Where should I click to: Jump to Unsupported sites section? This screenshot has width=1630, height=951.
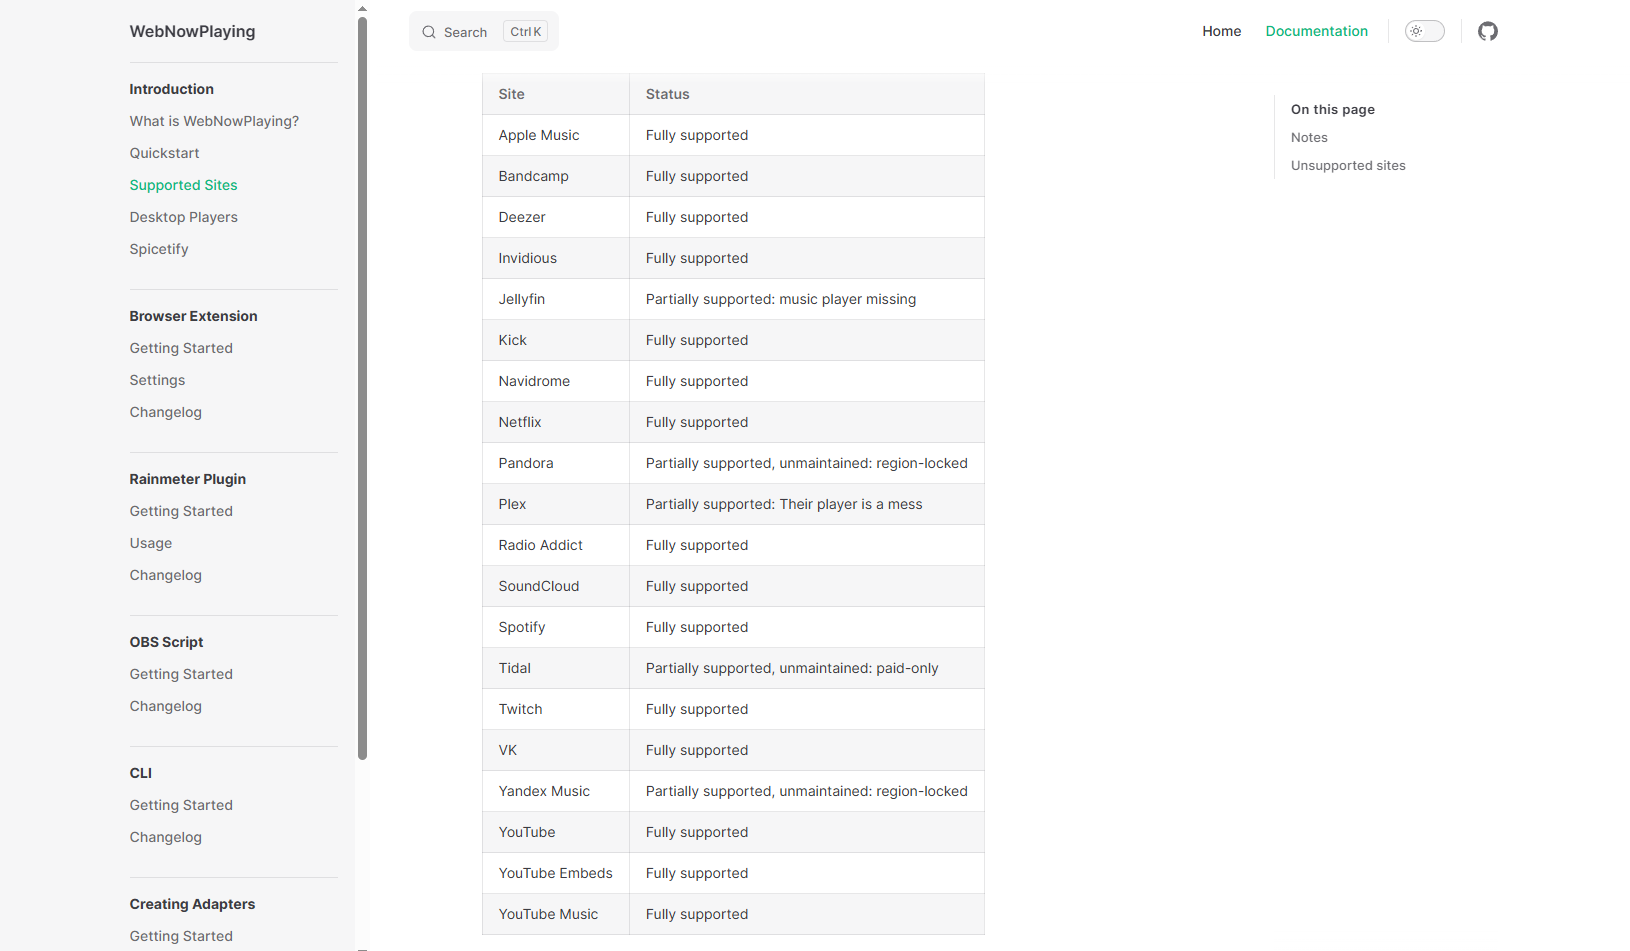tap(1347, 166)
